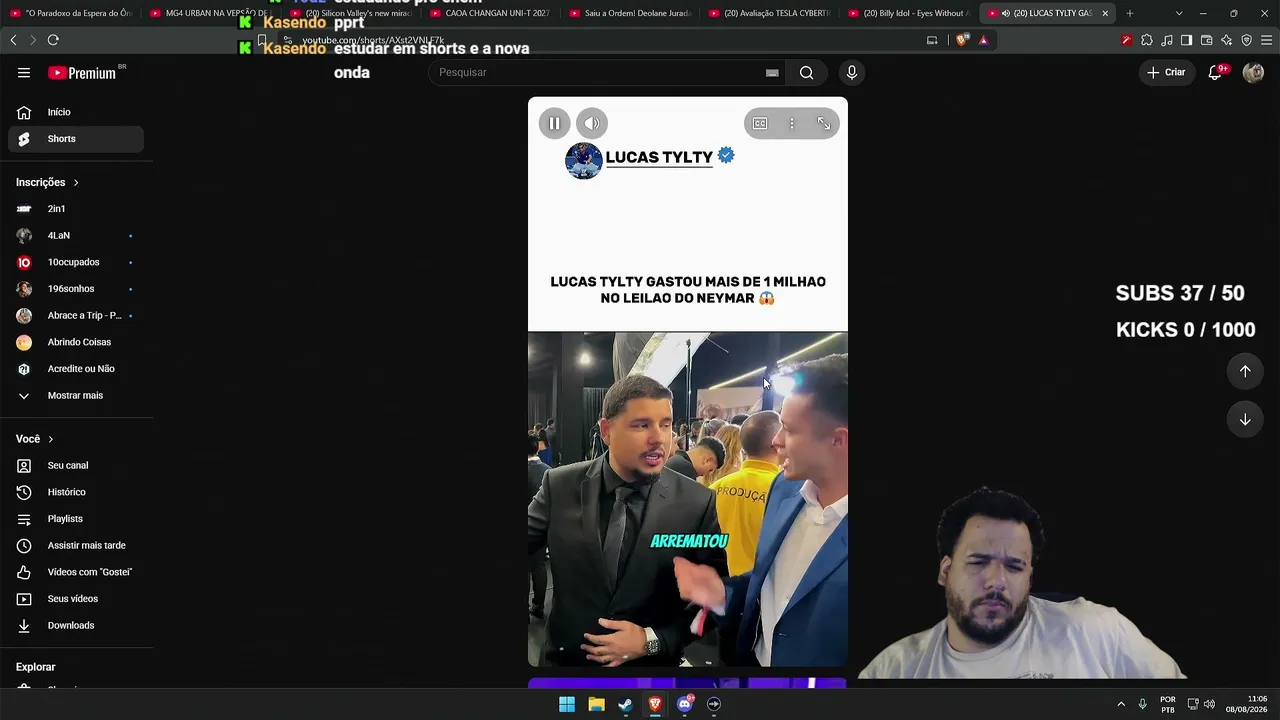Open the 196sonhos channel subscription
Image resolution: width=1280 pixels, height=720 pixels.
tap(76, 289)
